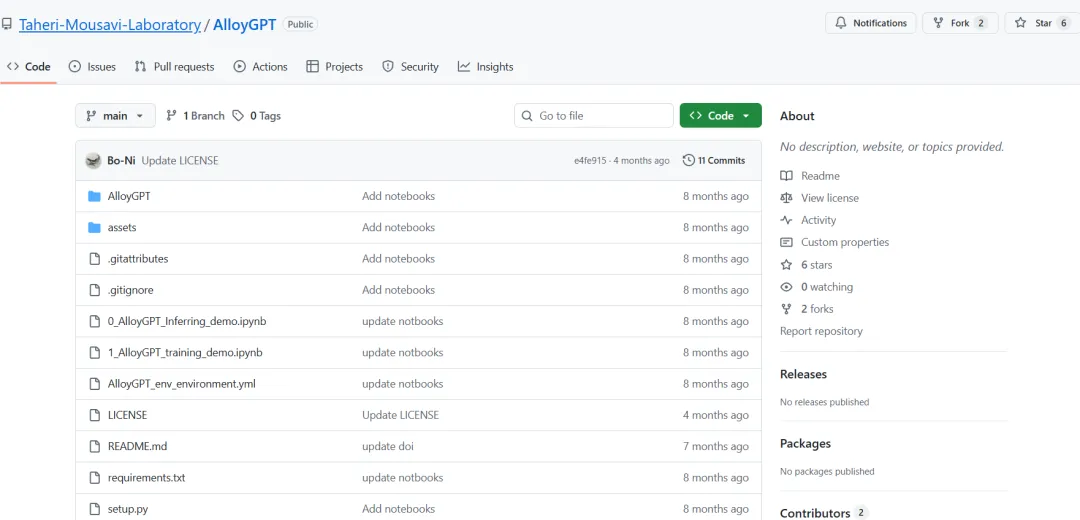Open the Insights tab

point(486,67)
